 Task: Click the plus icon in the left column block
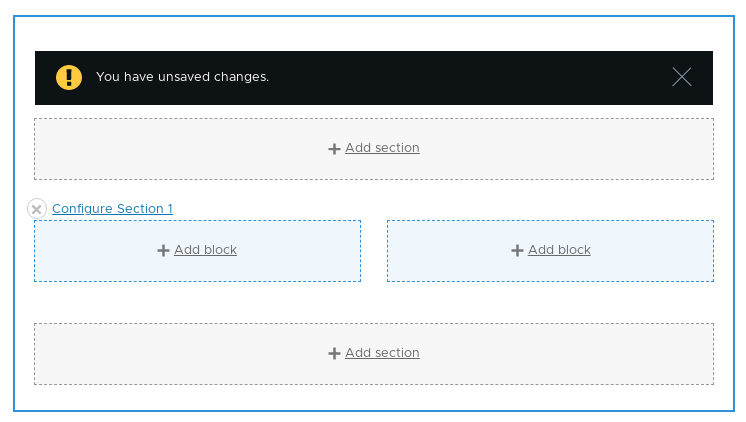(x=163, y=251)
